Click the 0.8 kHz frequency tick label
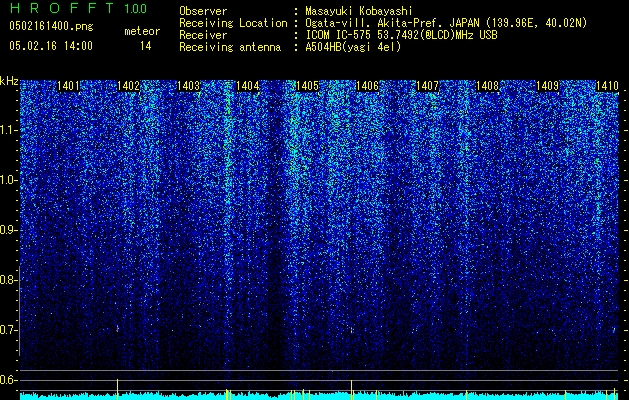 8,280
